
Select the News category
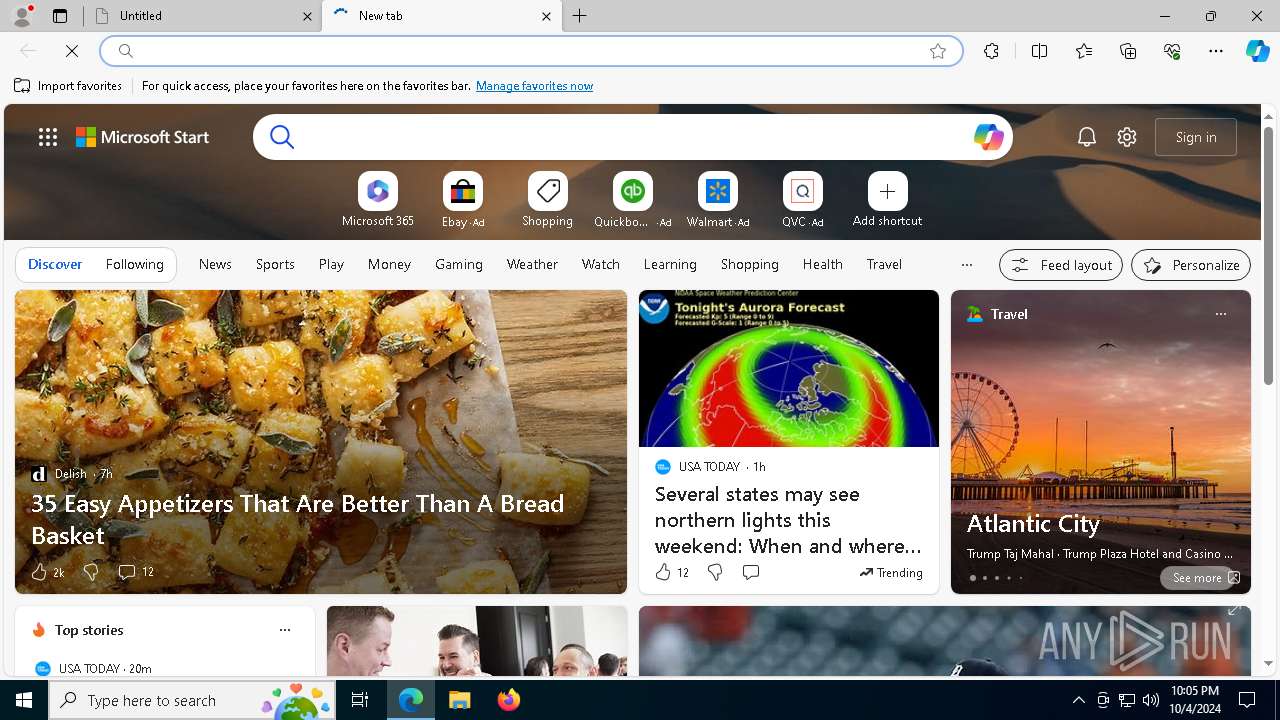(215, 264)
